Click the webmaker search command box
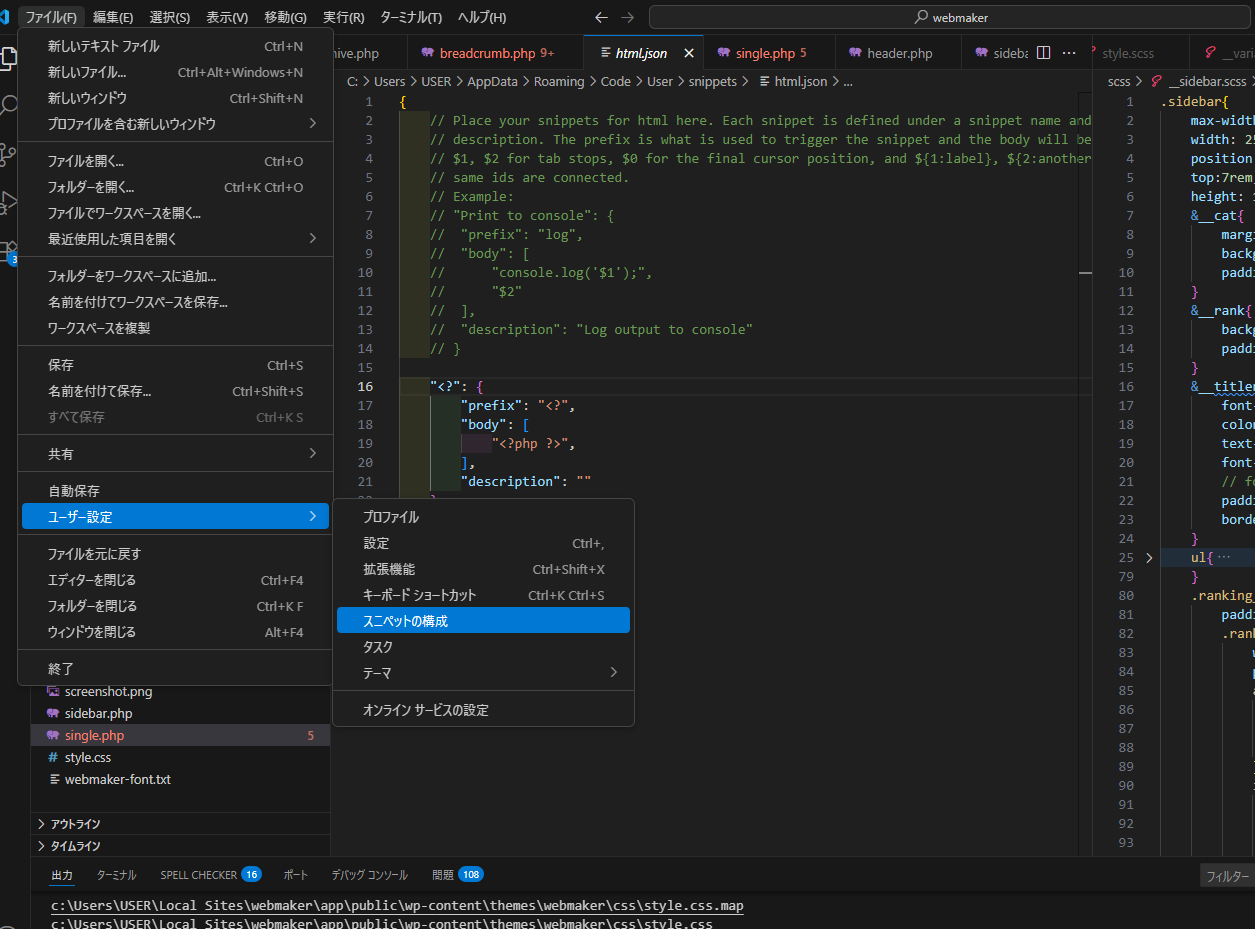Image resolution: width=1255 pixels, height=929 pixels. pyautogui.click(x=950, y=17)
